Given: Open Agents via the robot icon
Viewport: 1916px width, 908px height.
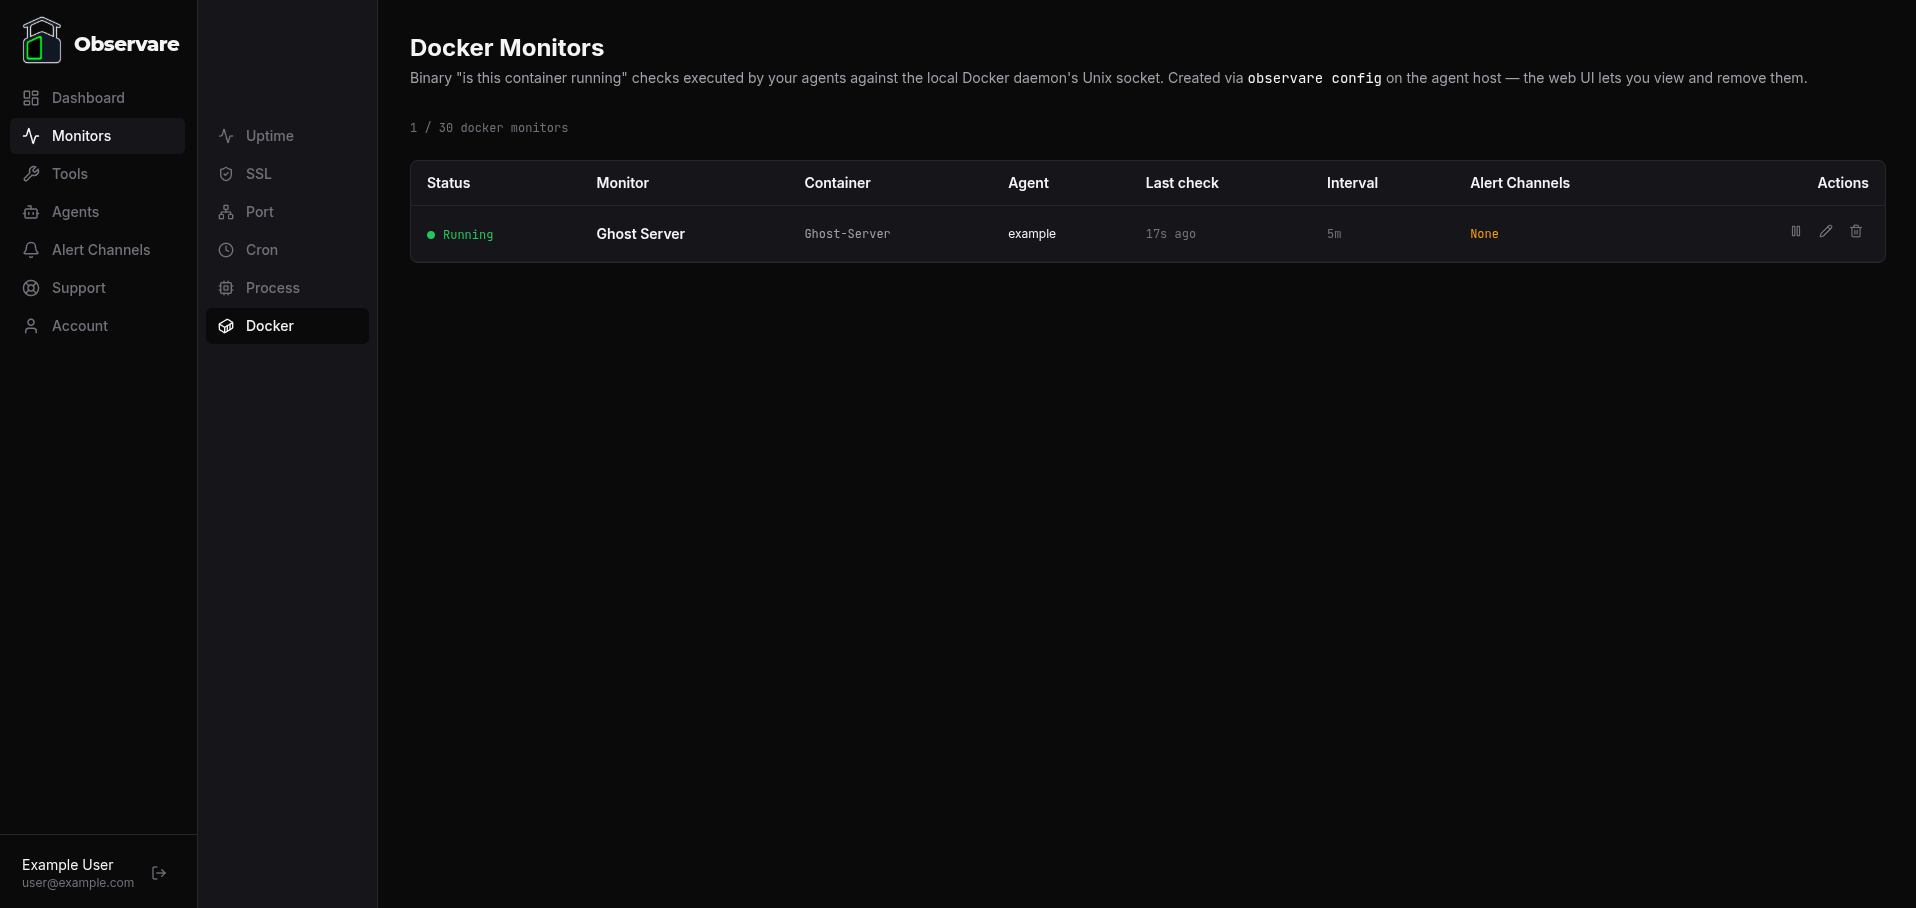Looking at the screenshot, I should [30, 212].
